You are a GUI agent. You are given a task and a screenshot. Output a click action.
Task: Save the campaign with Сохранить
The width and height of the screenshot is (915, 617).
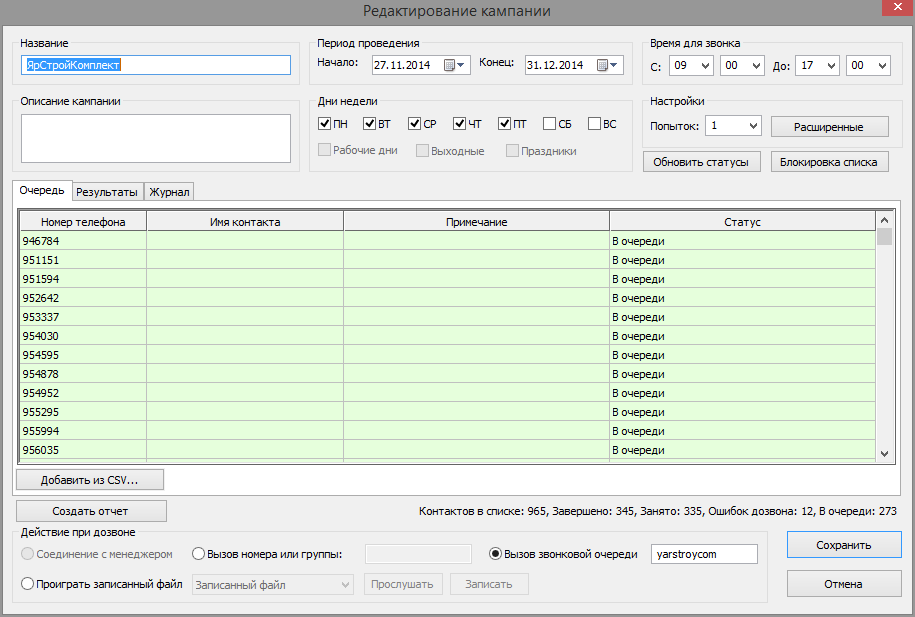click(x=844, y=545)
